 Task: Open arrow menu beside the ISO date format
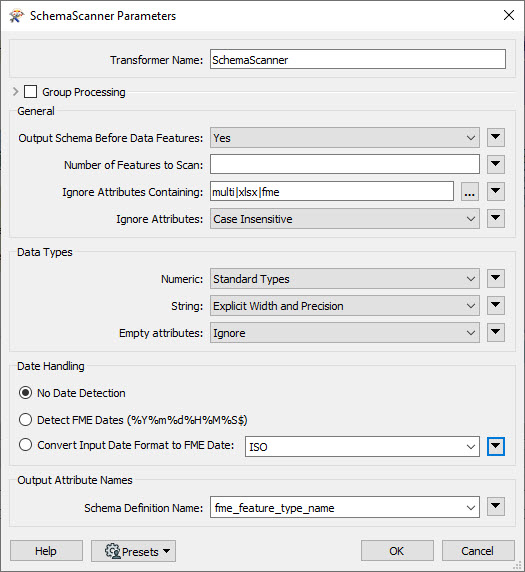[x=496, y=447]
